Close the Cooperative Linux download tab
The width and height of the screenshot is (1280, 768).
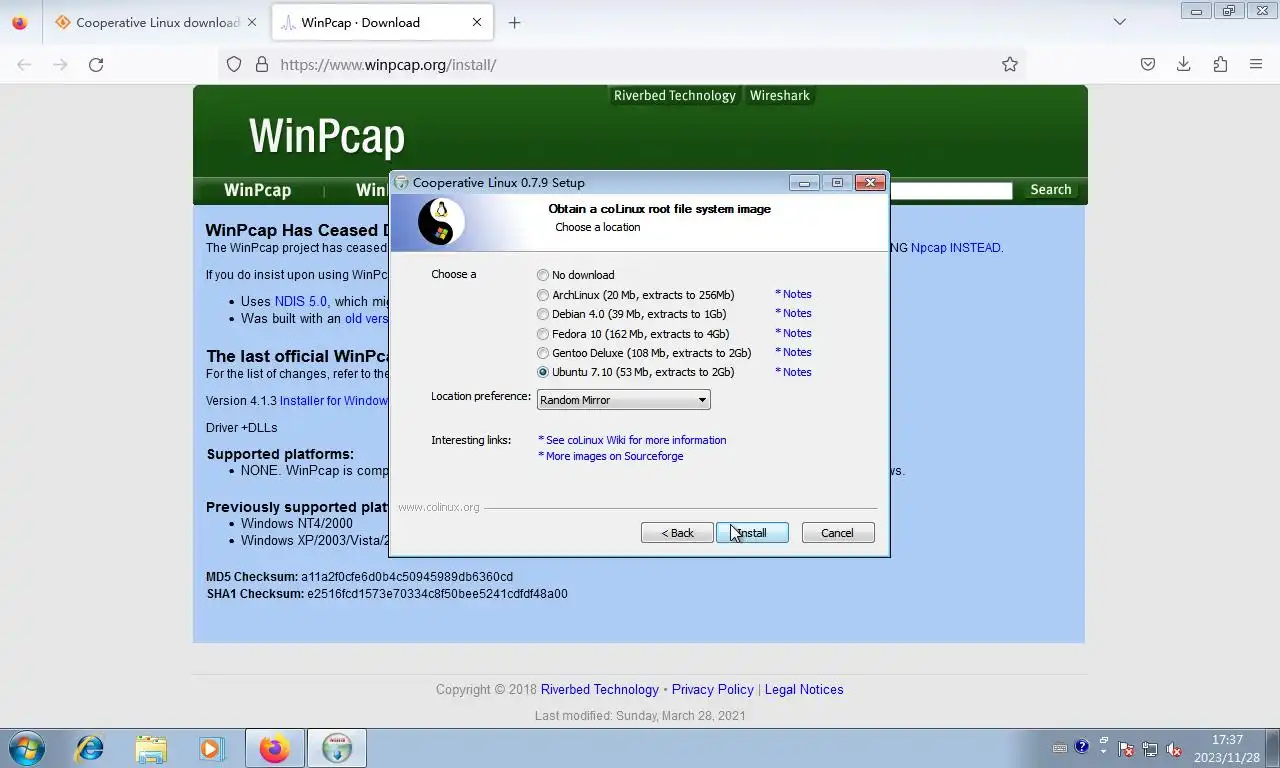coord(251,22)
